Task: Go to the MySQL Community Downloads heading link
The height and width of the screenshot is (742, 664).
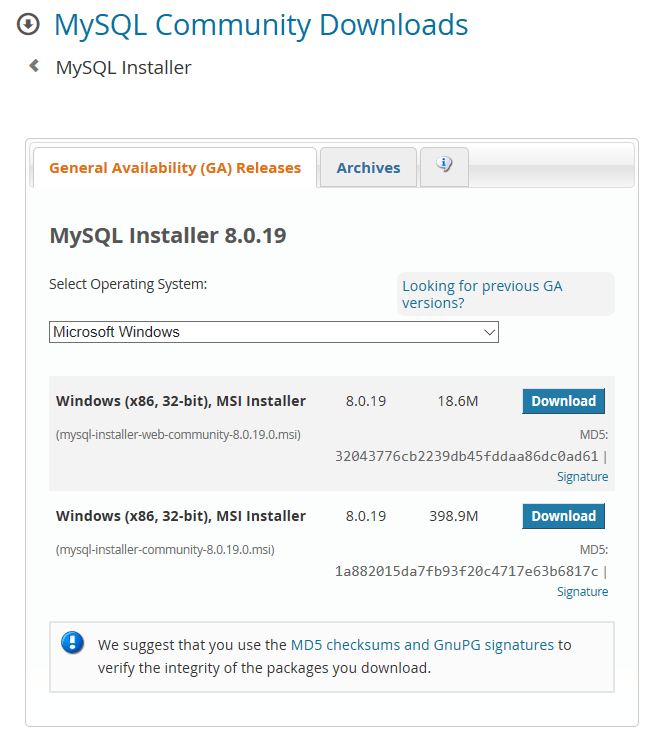Action: 261,24
